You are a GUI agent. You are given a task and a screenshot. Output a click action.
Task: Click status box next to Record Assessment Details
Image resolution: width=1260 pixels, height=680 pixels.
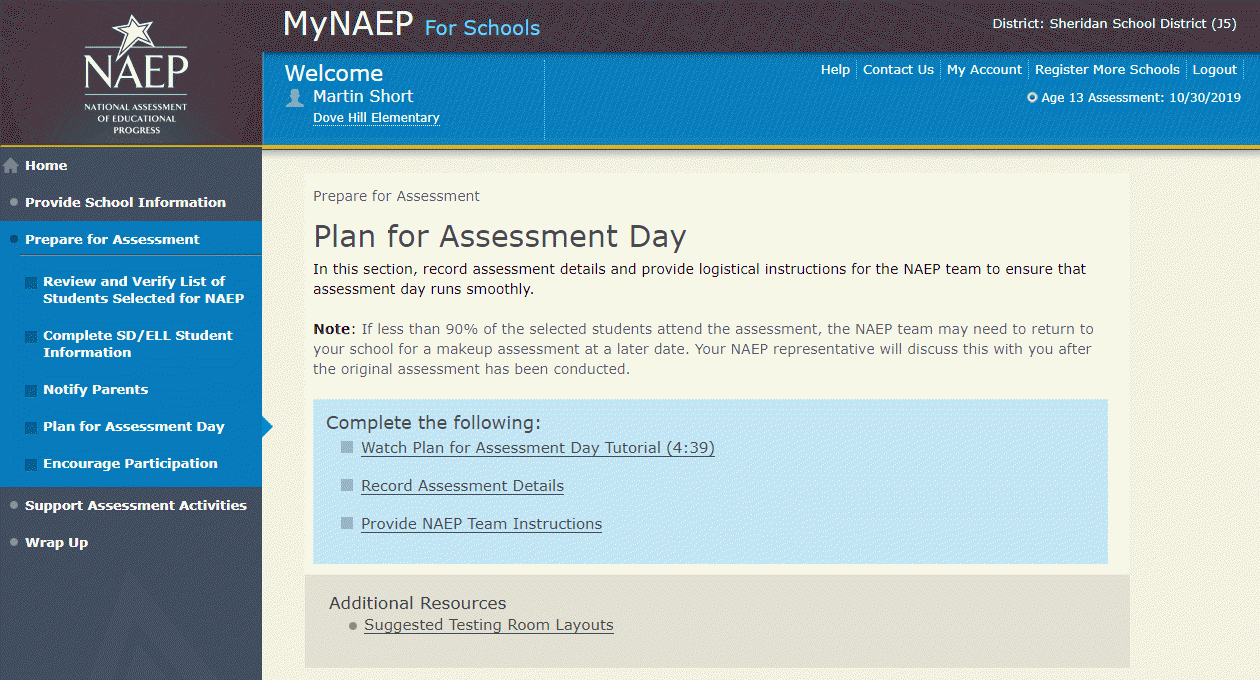(x=347, y=485)
